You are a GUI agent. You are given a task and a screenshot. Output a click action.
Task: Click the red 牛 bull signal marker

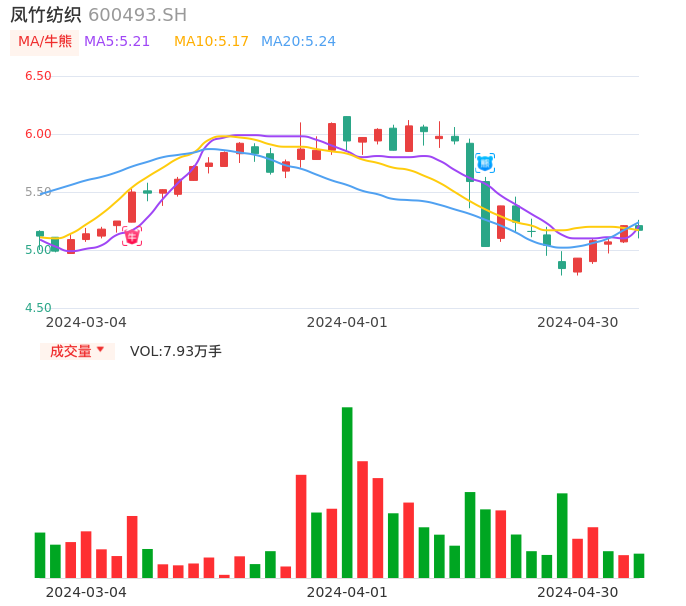click(x=132, y=236)
